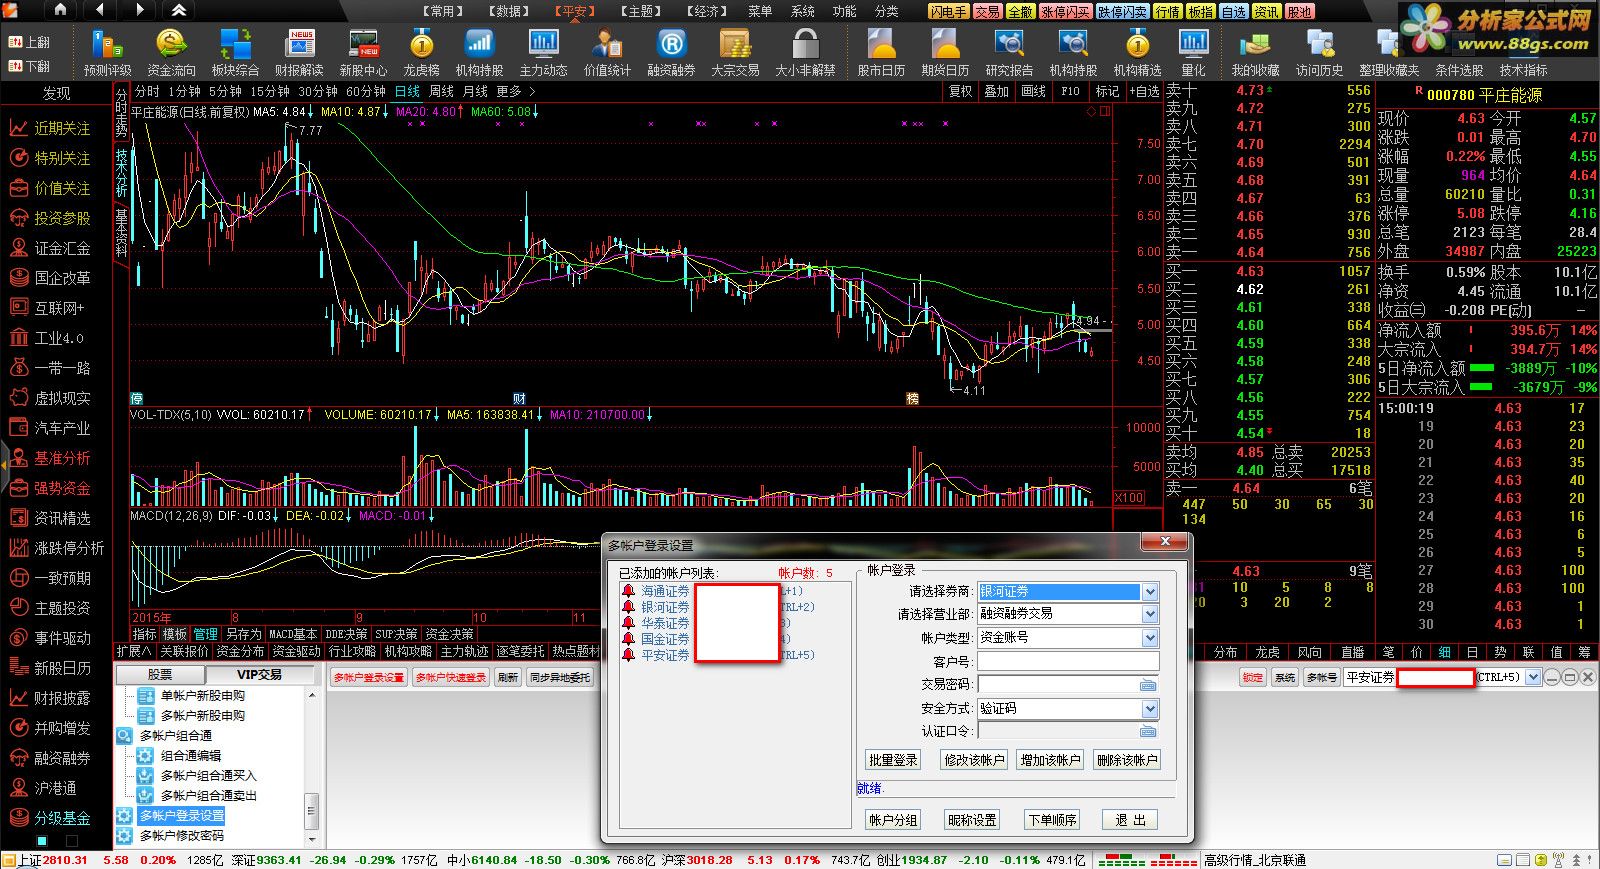Switch to the VIP交易 tab
This screenshot has width=1600, height=869.
(259, 675)
